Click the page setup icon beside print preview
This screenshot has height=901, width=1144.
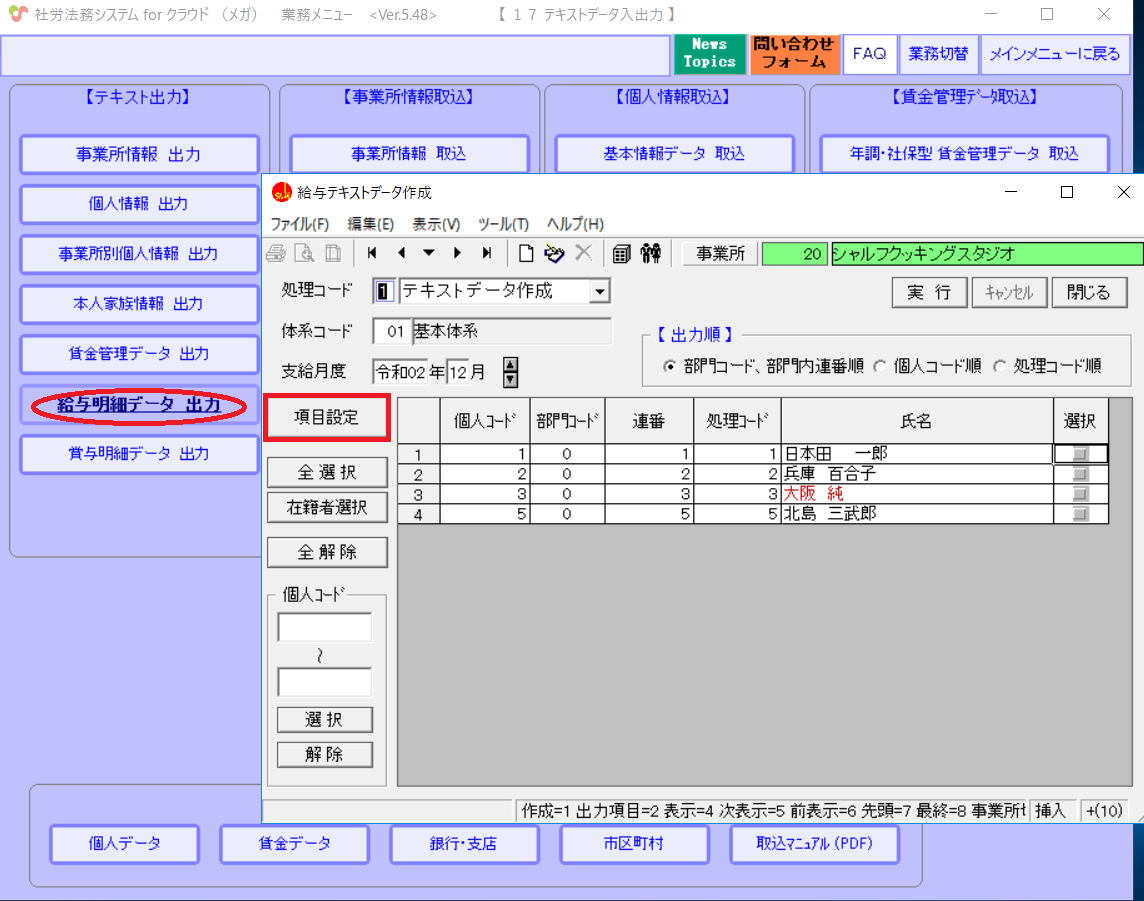(x=333, y=253)
